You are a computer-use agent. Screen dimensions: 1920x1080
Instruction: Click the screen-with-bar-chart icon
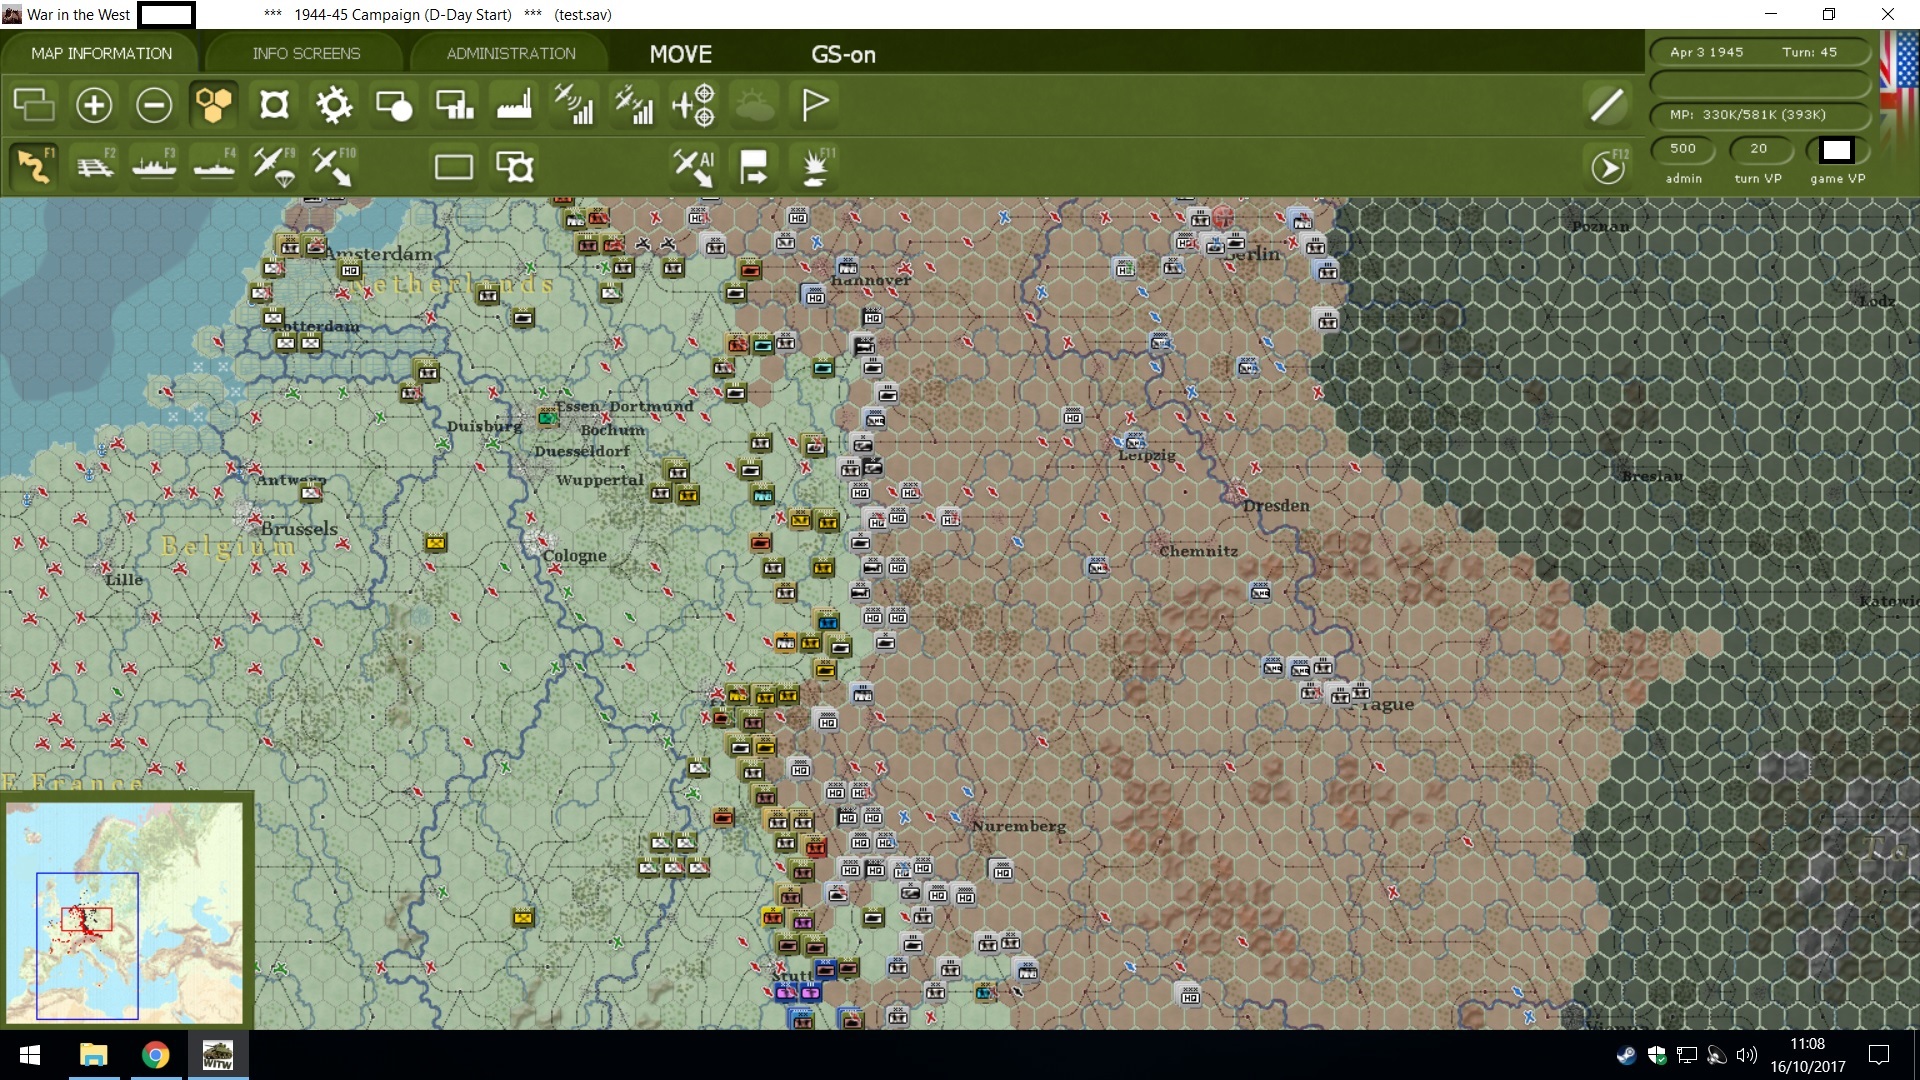tap(455, 104)
